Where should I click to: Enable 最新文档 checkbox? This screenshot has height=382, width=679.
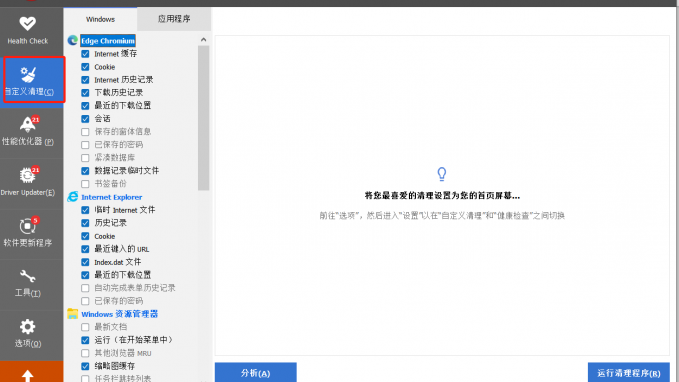[x=85, y=327]
